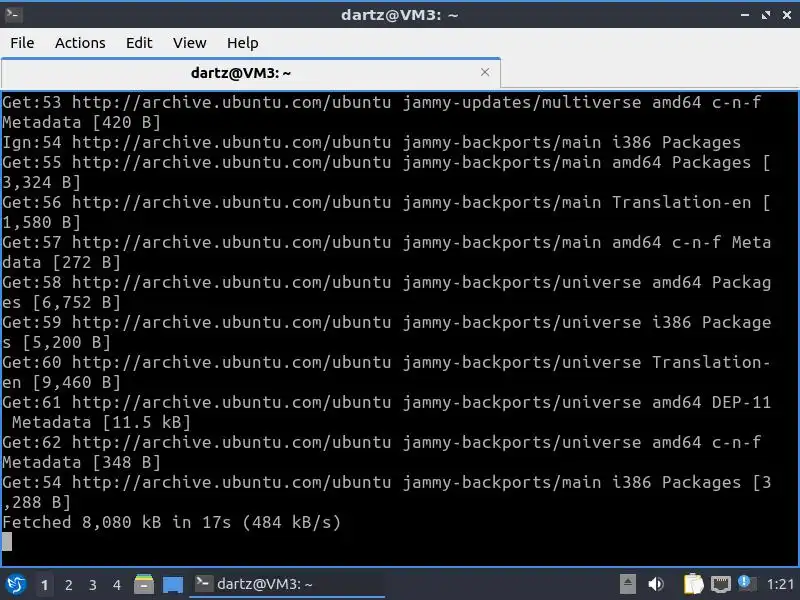The width and height of the screenshot is (800, 600).
Task: Open the View menu
Action: pos(189,43)
